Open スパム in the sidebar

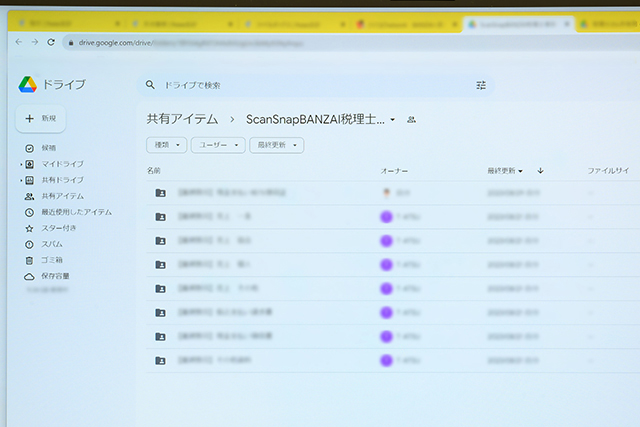coord(52,244)
